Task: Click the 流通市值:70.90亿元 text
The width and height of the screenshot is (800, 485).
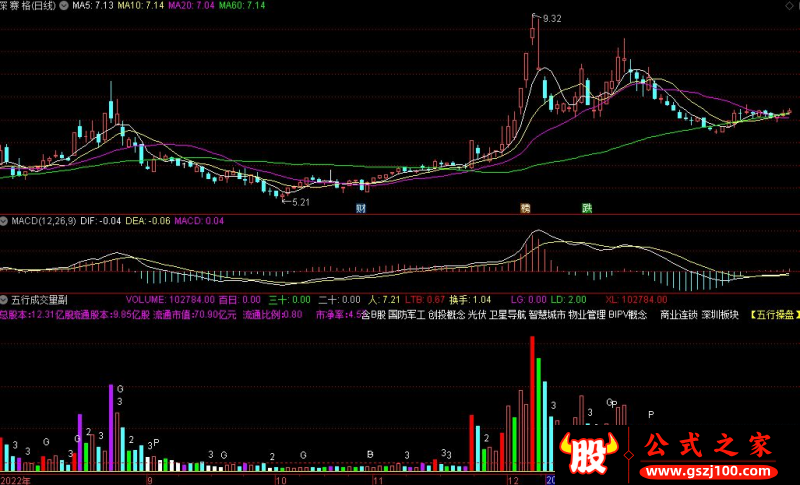Action: tap(195, 315)
